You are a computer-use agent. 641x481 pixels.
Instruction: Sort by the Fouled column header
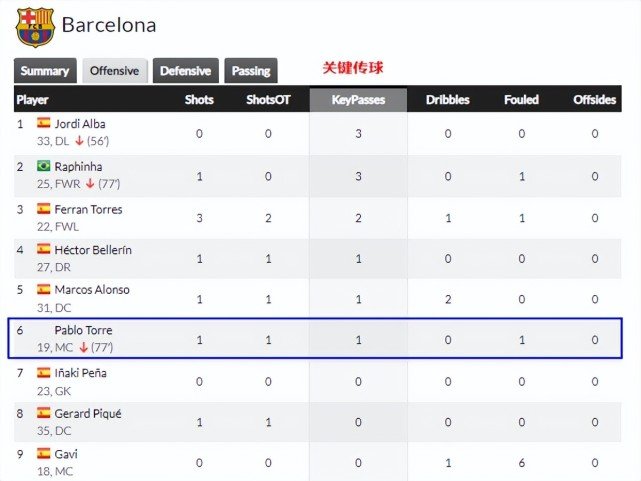[521, 100]
